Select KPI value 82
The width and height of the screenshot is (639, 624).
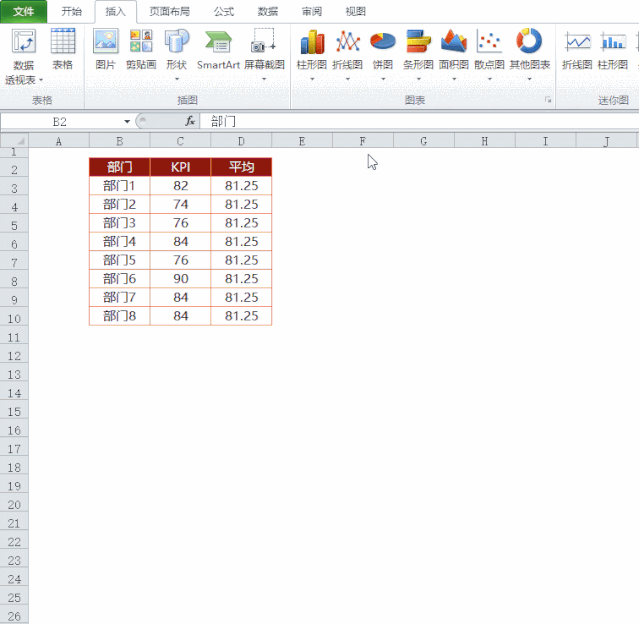[180, 186]
